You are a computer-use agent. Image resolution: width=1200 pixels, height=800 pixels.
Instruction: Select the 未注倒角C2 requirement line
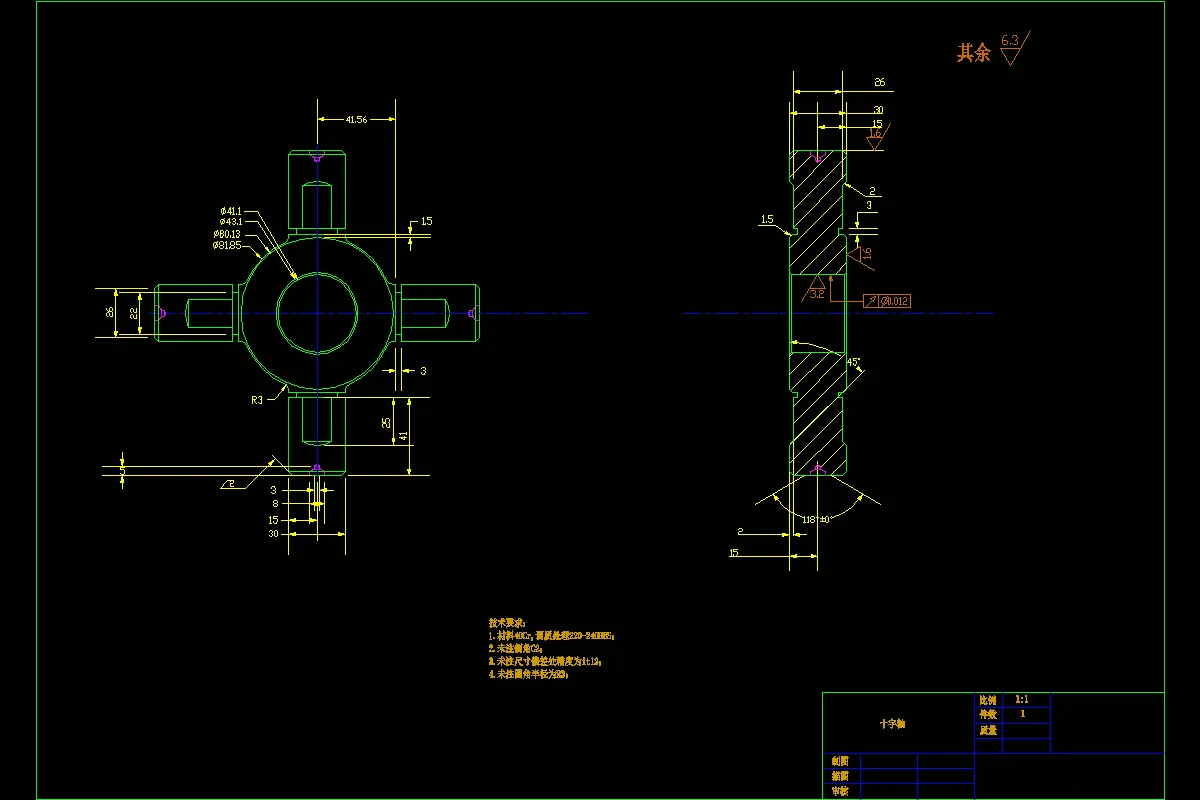pos(514,648)
